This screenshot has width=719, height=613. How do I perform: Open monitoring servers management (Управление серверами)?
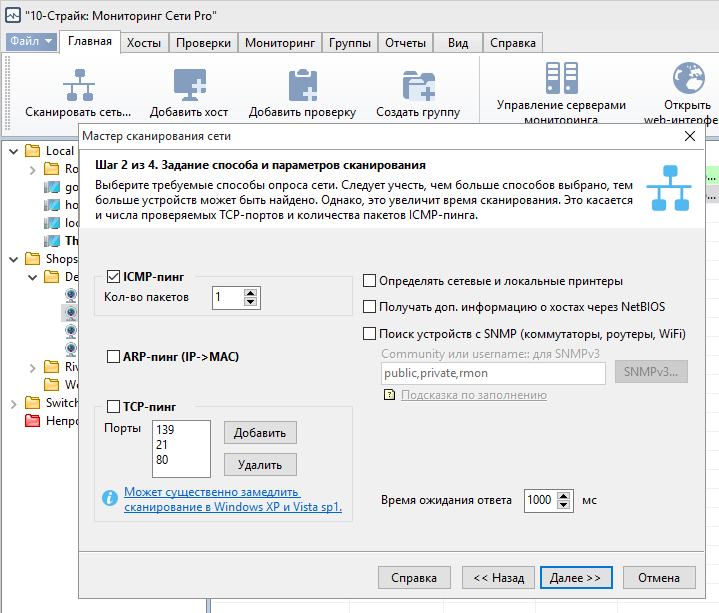point(561,77)
